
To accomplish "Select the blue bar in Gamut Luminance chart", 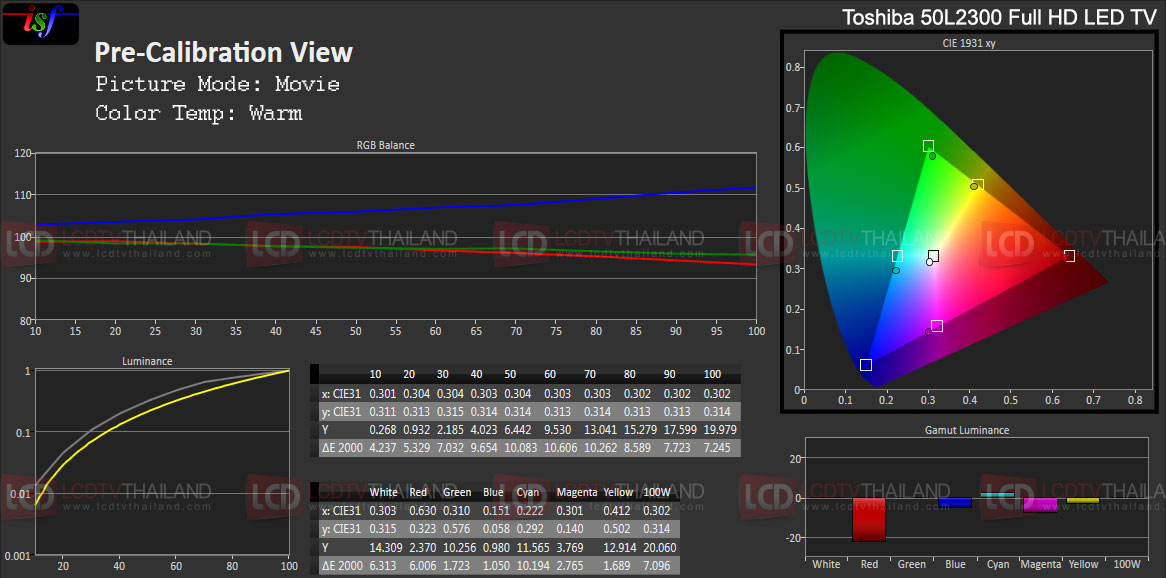I will [x=955, y=502].
